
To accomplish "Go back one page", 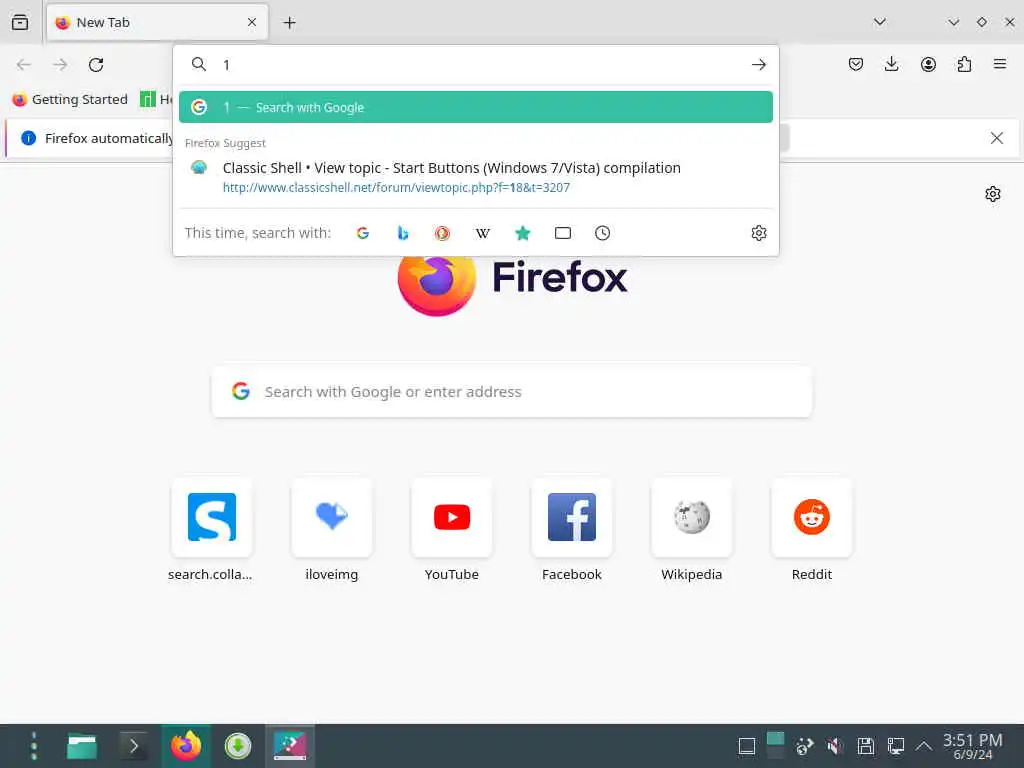I will (24, 65).
